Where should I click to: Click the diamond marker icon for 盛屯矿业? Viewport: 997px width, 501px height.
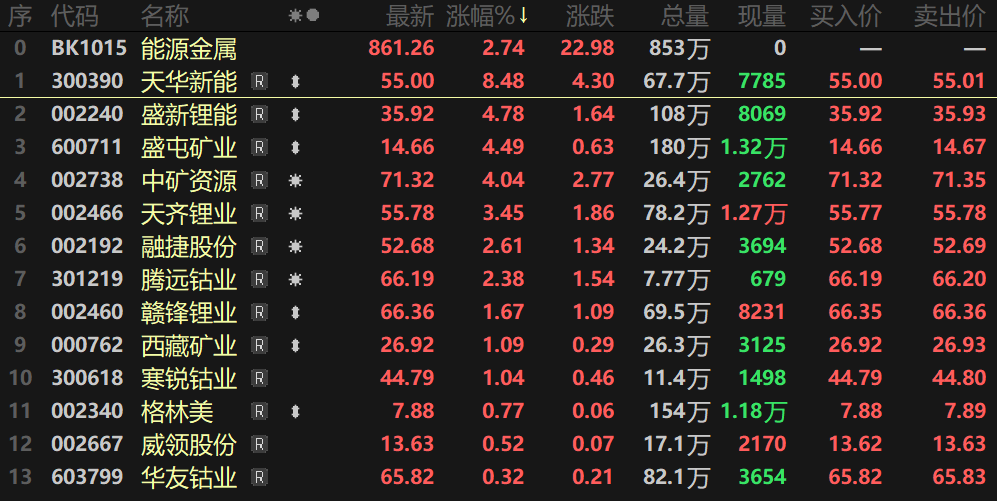295,148
